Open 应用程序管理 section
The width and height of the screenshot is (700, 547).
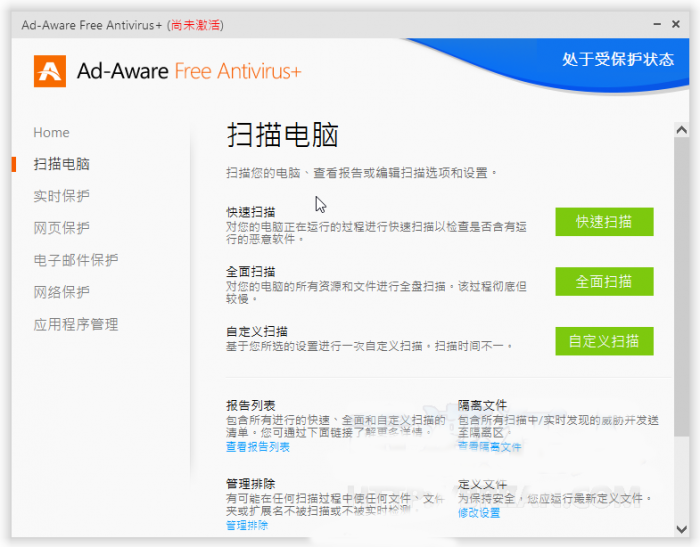(x=76, y=325)
